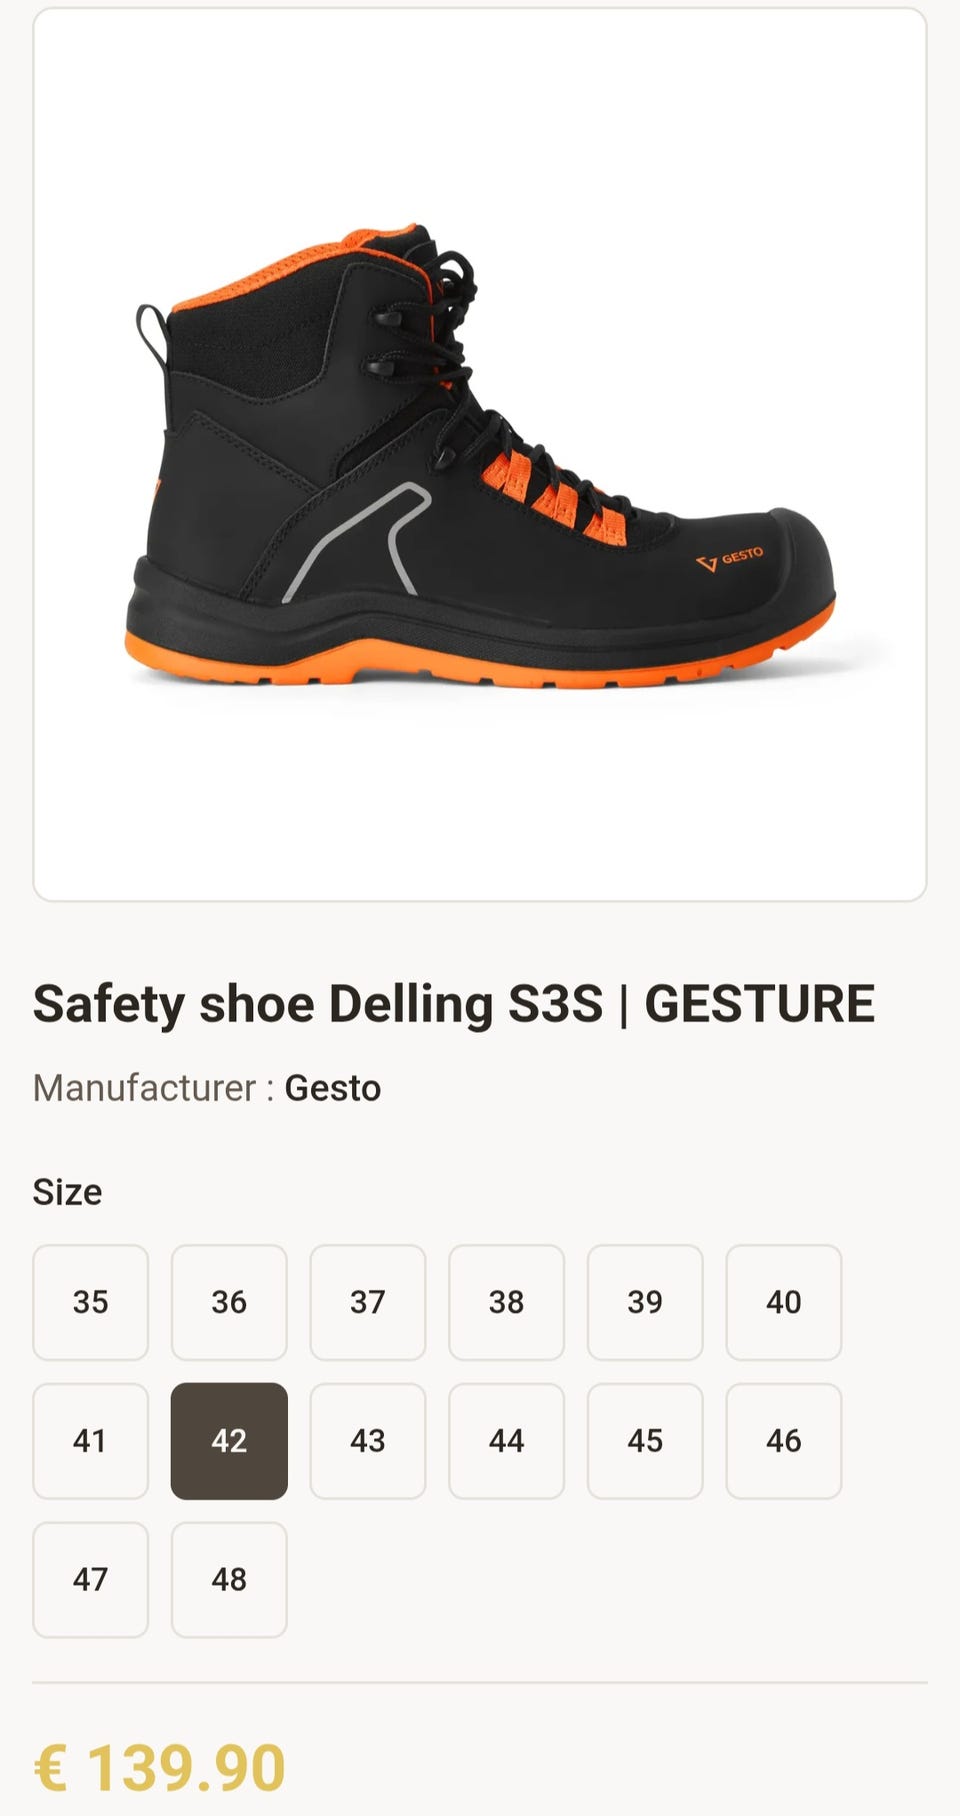960x1816 pixels.
Task: Pick size 44 option
Action: pyautogui.click(x=506, y=1441)
